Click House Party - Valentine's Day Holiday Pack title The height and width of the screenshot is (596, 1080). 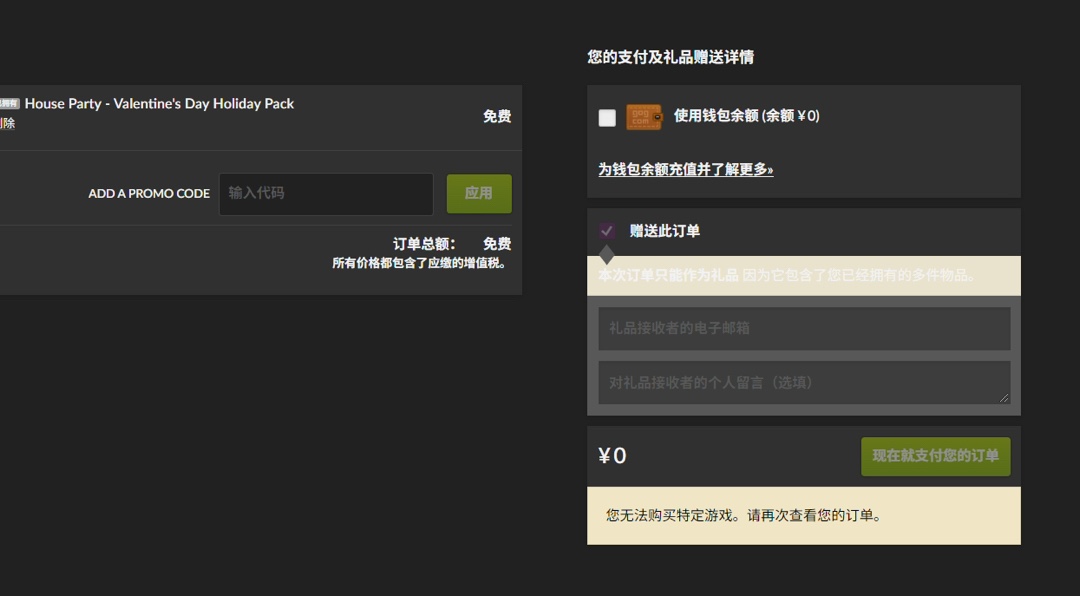point(159,103)
